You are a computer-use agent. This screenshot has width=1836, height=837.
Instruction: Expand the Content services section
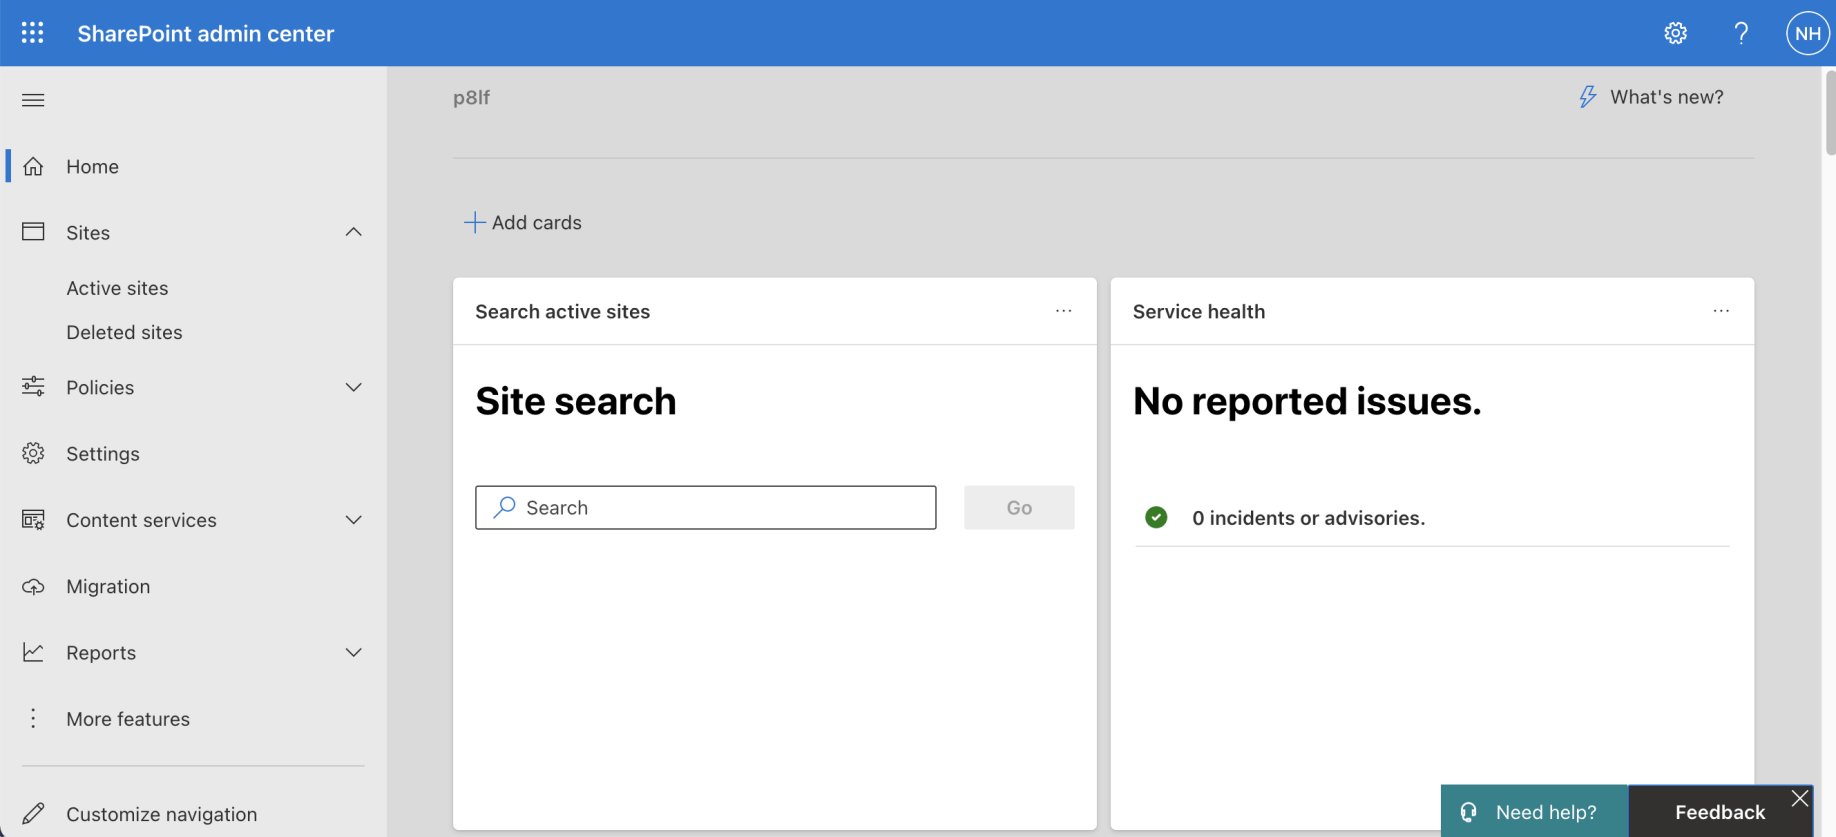coord(353,520)
